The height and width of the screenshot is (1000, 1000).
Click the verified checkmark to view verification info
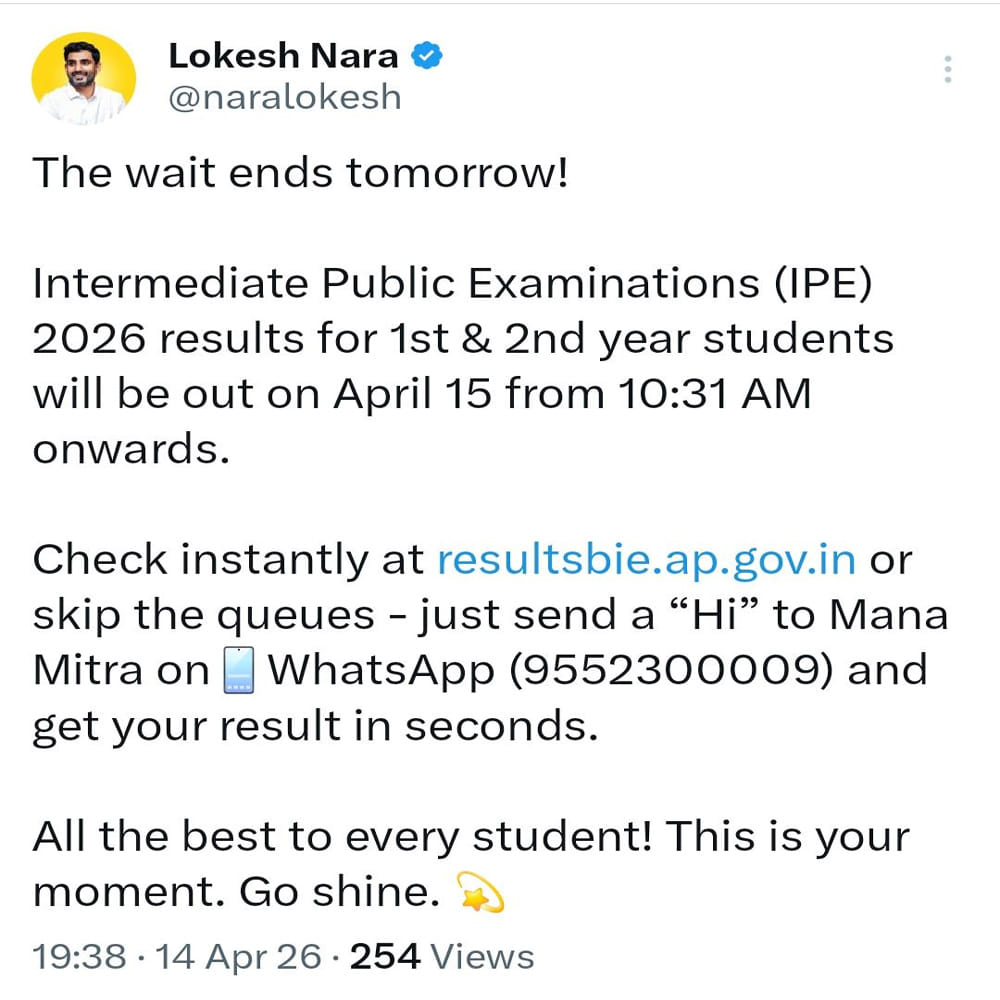[428, 55]
